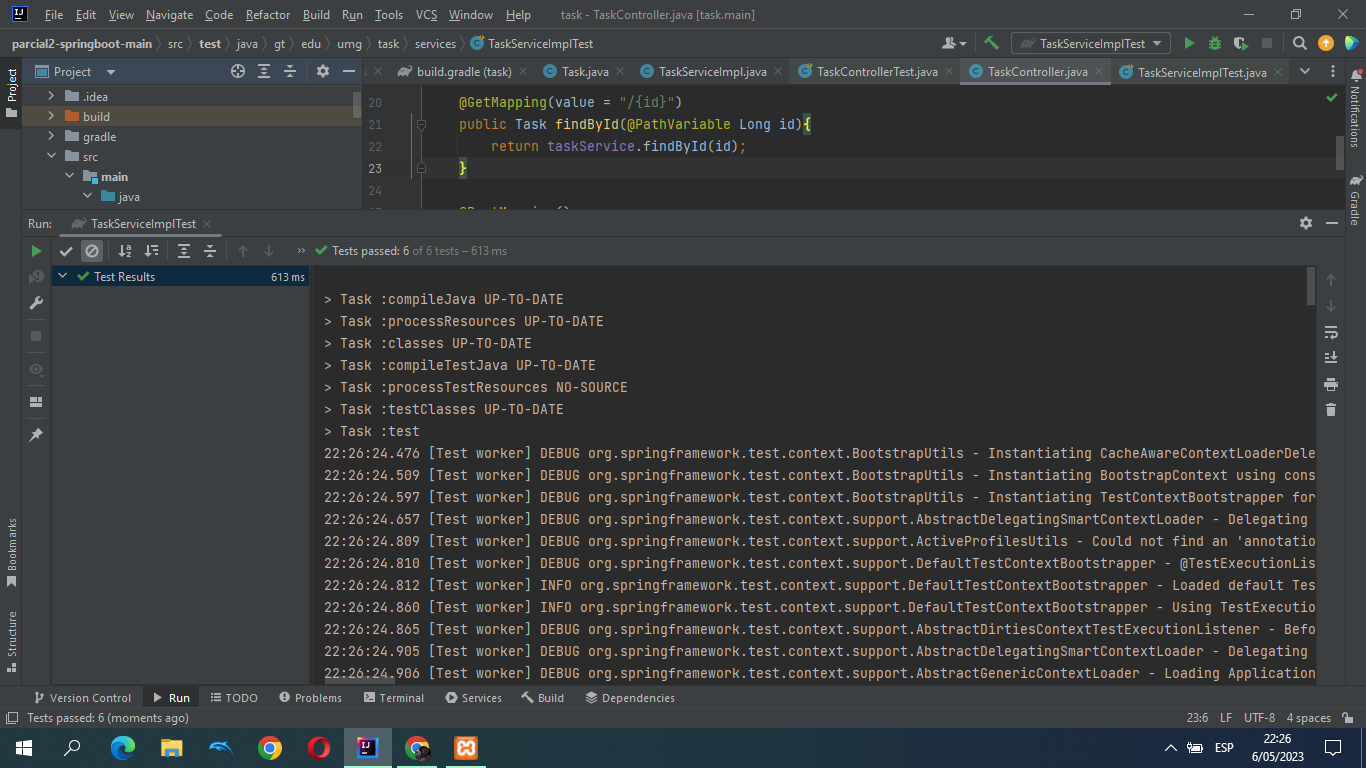The height and width of the screenshot is (768, 1366).
Task: Open Opera browser from the Windows taskbar
Action: [x=319, y=748]
